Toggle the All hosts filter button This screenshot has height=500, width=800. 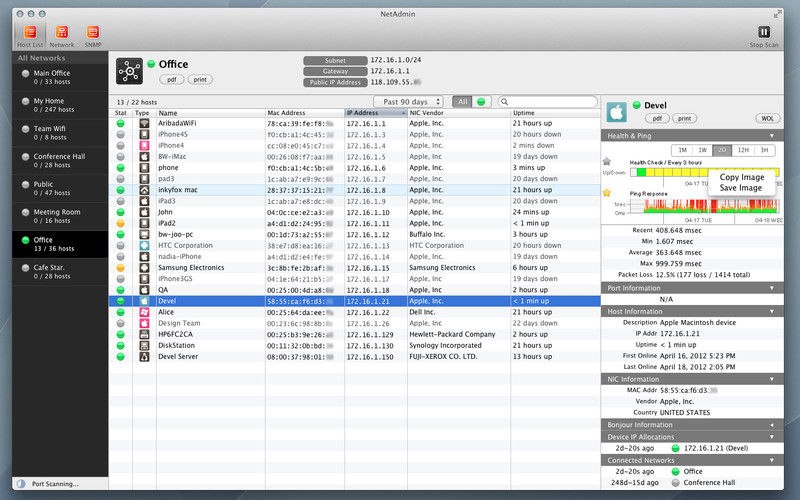coord(462,102)
